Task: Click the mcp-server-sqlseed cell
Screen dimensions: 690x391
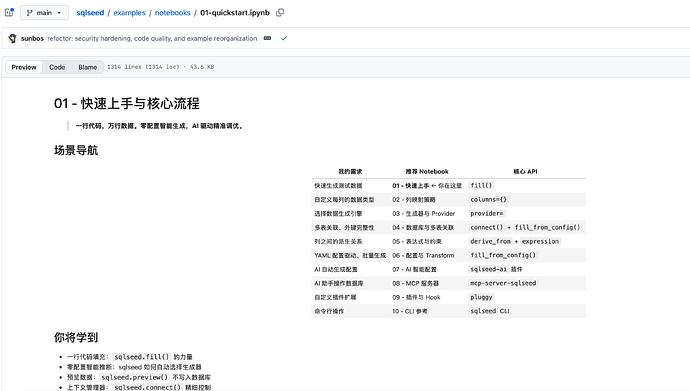Action: tap(503, 283)
